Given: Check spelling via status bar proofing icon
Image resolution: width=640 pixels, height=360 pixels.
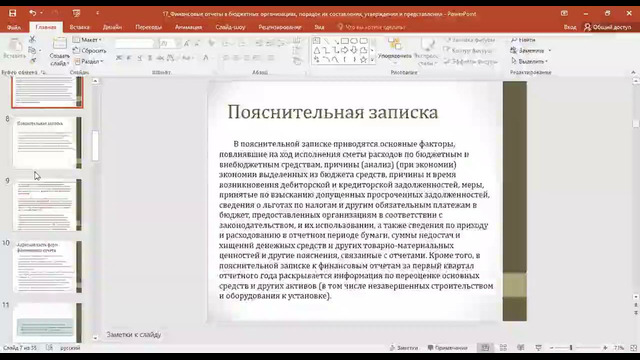Looking at the screenshot, I should (x=49, y=348).
